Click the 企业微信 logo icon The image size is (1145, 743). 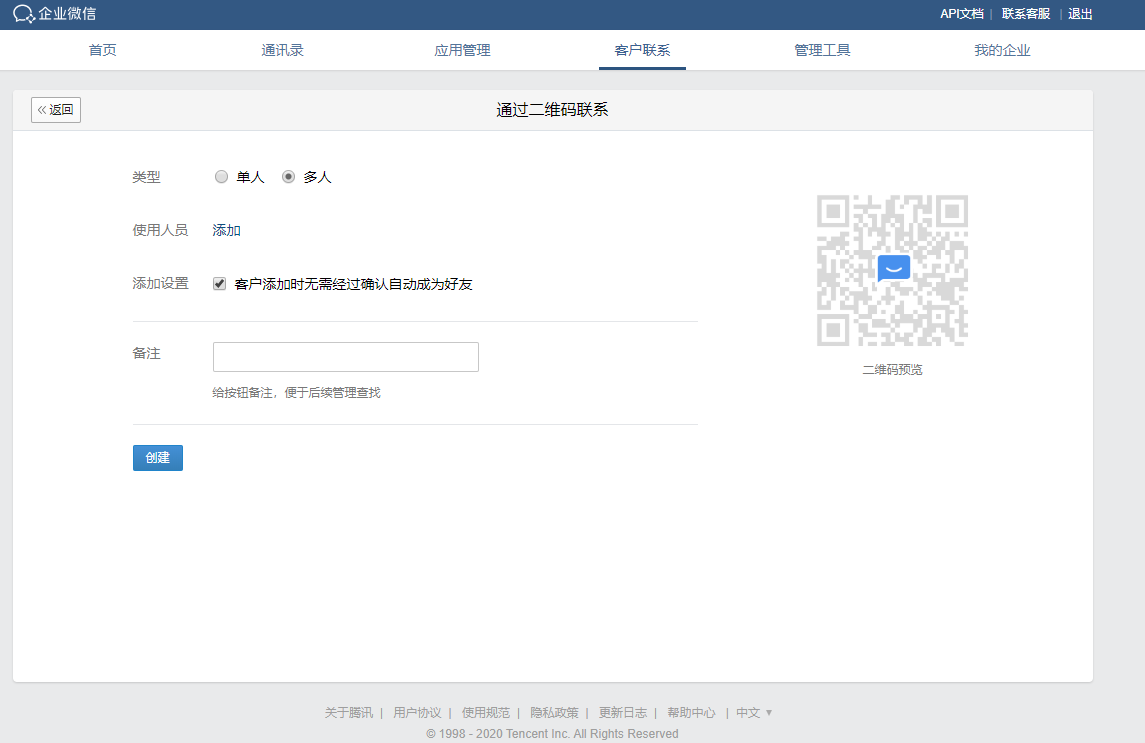click(x=23, y=14)
